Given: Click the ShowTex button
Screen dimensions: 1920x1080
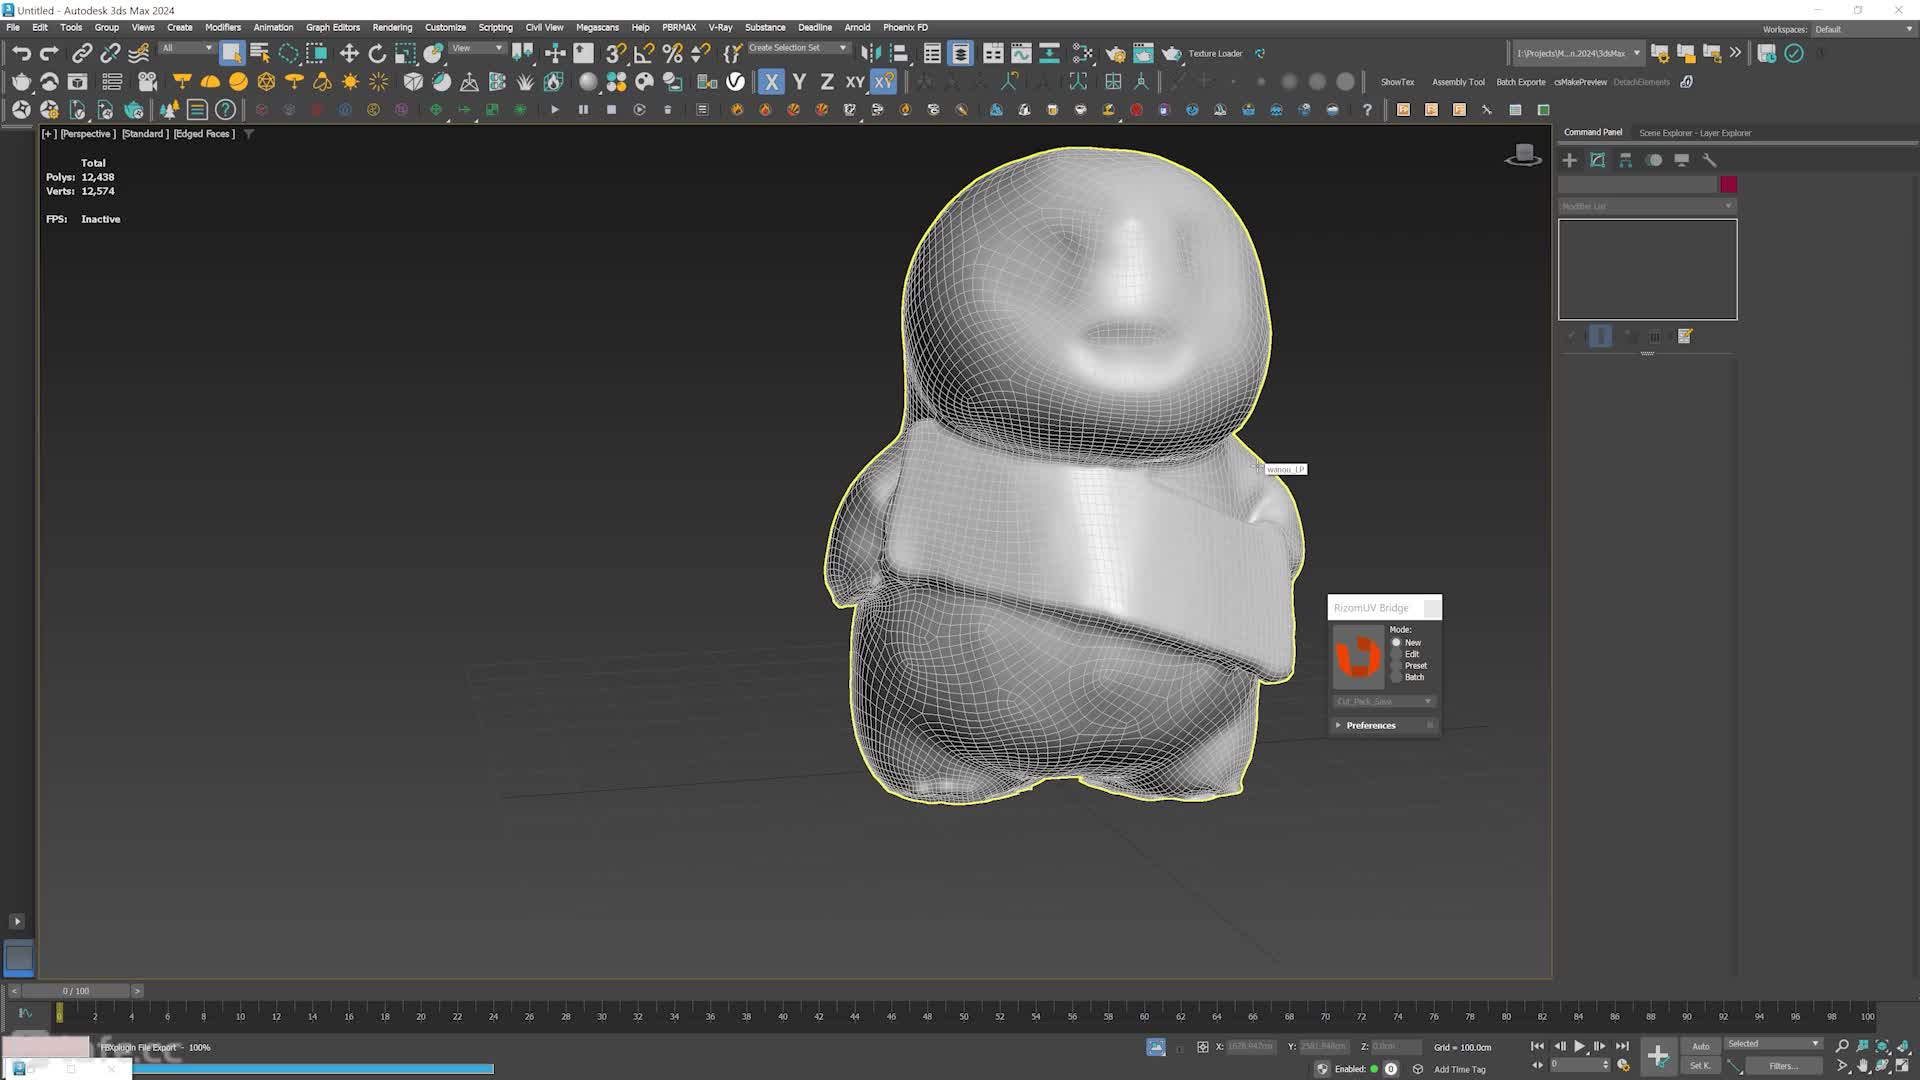Looking at the screenshot, I should click(1397, 82).
